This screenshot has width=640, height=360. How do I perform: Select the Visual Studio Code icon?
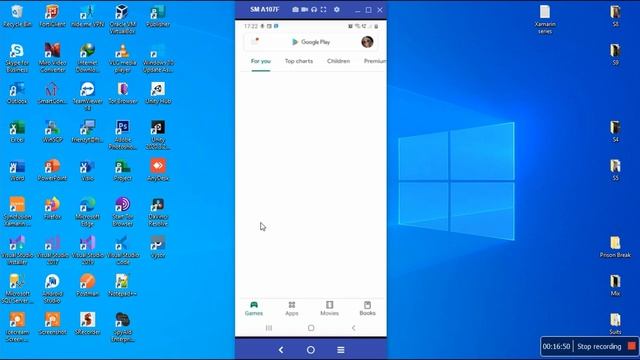coord(122,250)
